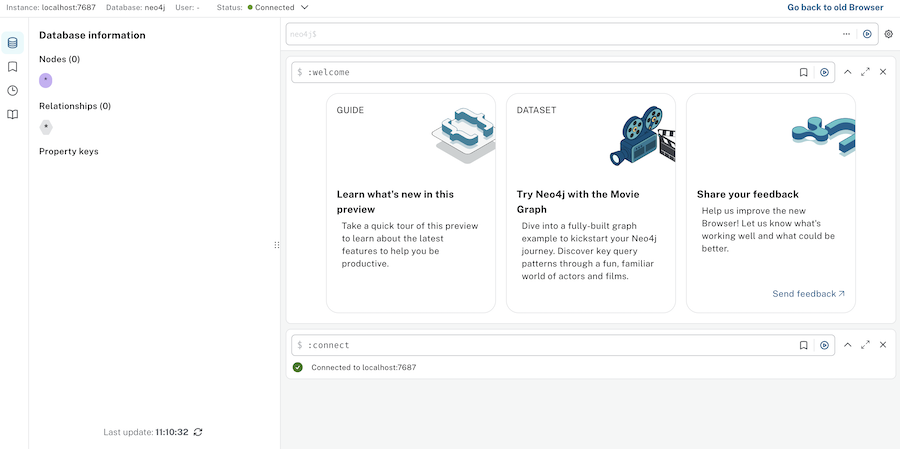The image size is (900, 449).
Task: Click the purple all-nodes asterisk label
Action: [x=45, y=81]
